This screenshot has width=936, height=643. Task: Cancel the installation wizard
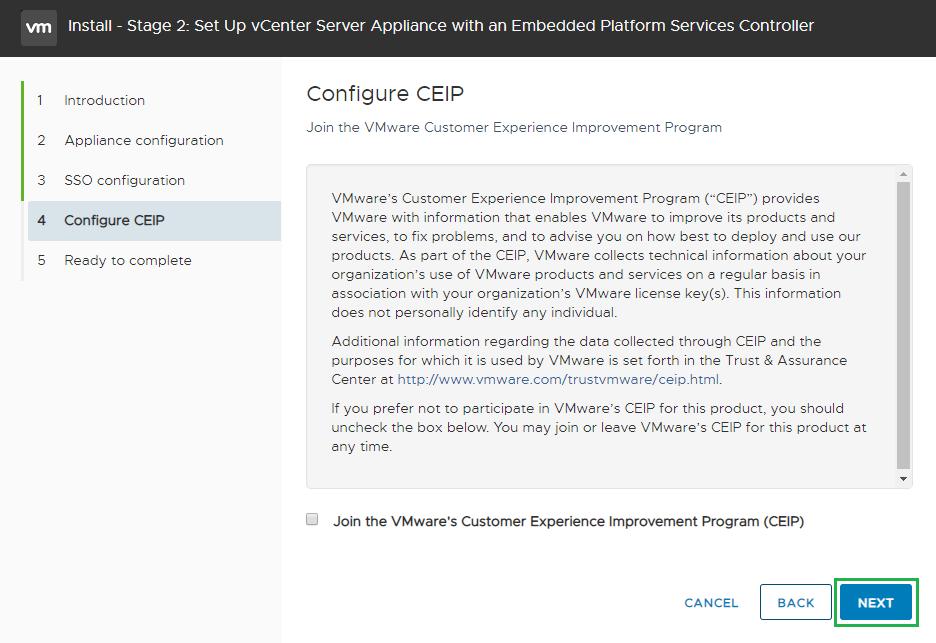tap(711, 603)
